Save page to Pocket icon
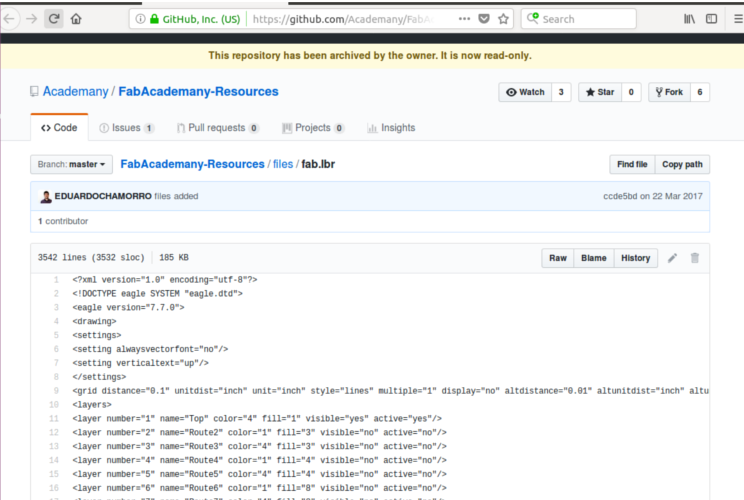The width and height of the screenshot is (744, 500). (x=484, y=19)
